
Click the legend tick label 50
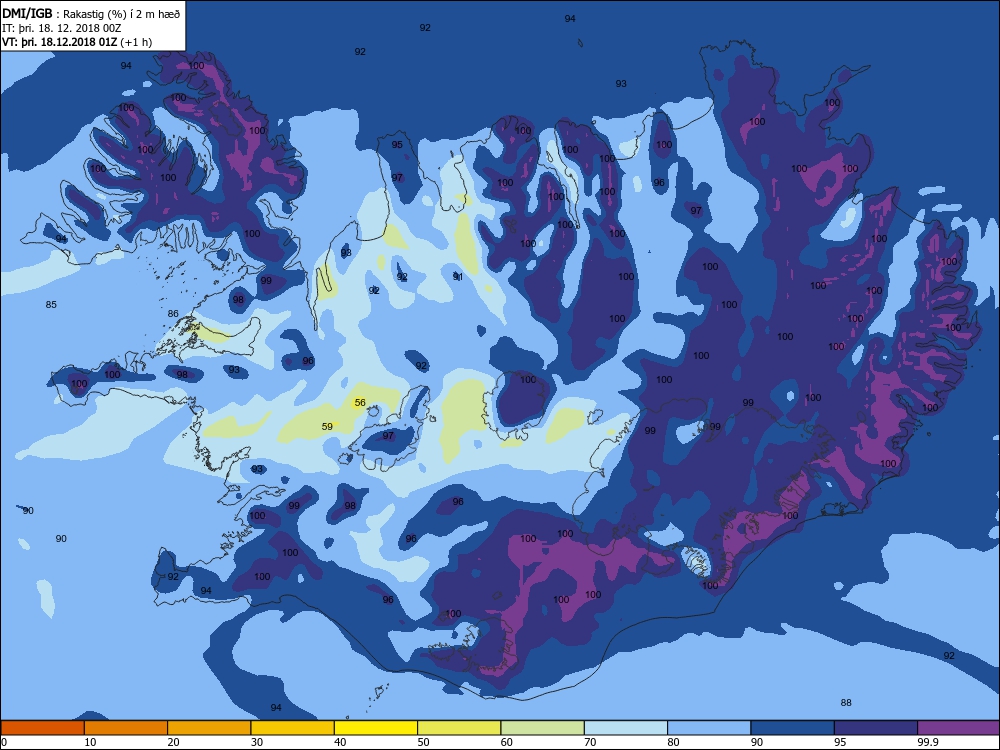423,742
